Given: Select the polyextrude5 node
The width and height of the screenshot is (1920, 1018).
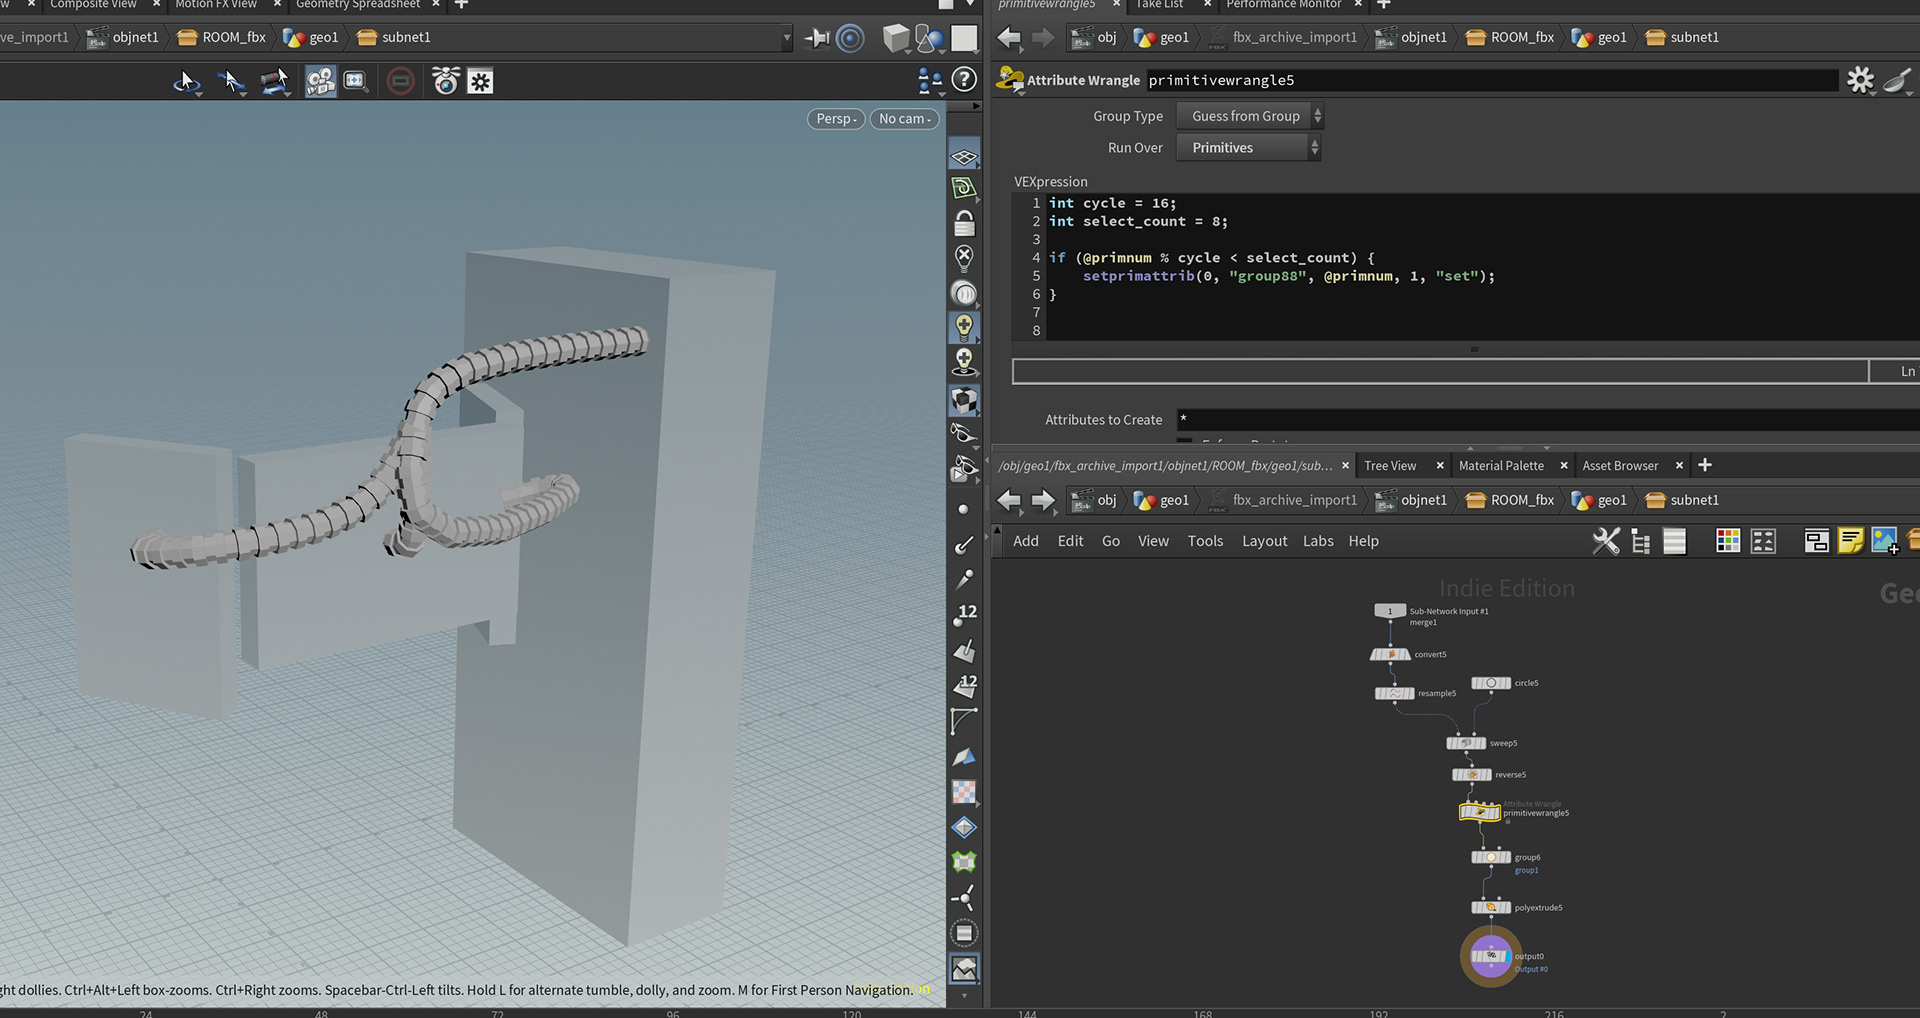Looking at the screenshot, I should coord(1490,907).
